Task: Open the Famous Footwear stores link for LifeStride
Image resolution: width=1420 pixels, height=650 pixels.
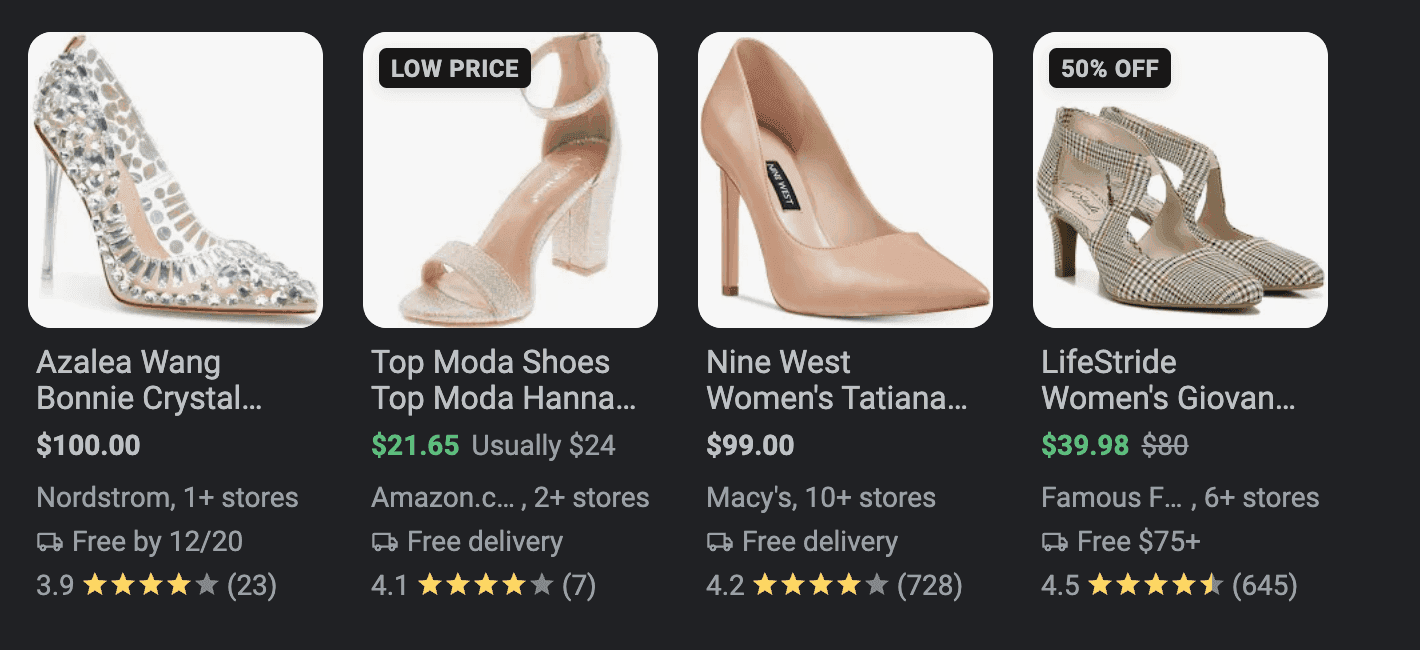Action: point(1180,497)
